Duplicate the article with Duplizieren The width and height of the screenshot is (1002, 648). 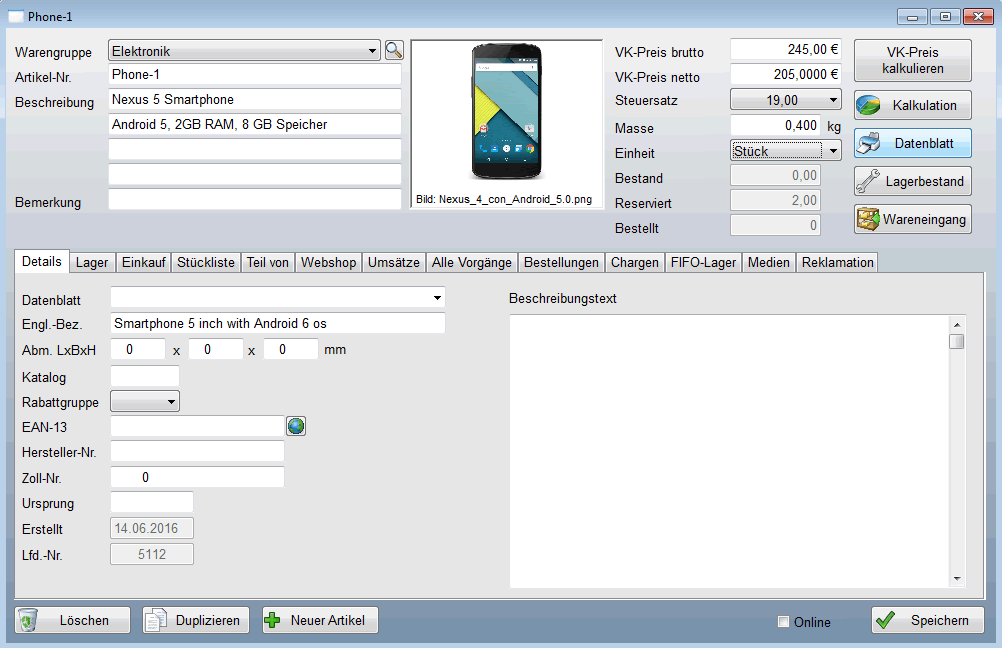coord(196,620)
